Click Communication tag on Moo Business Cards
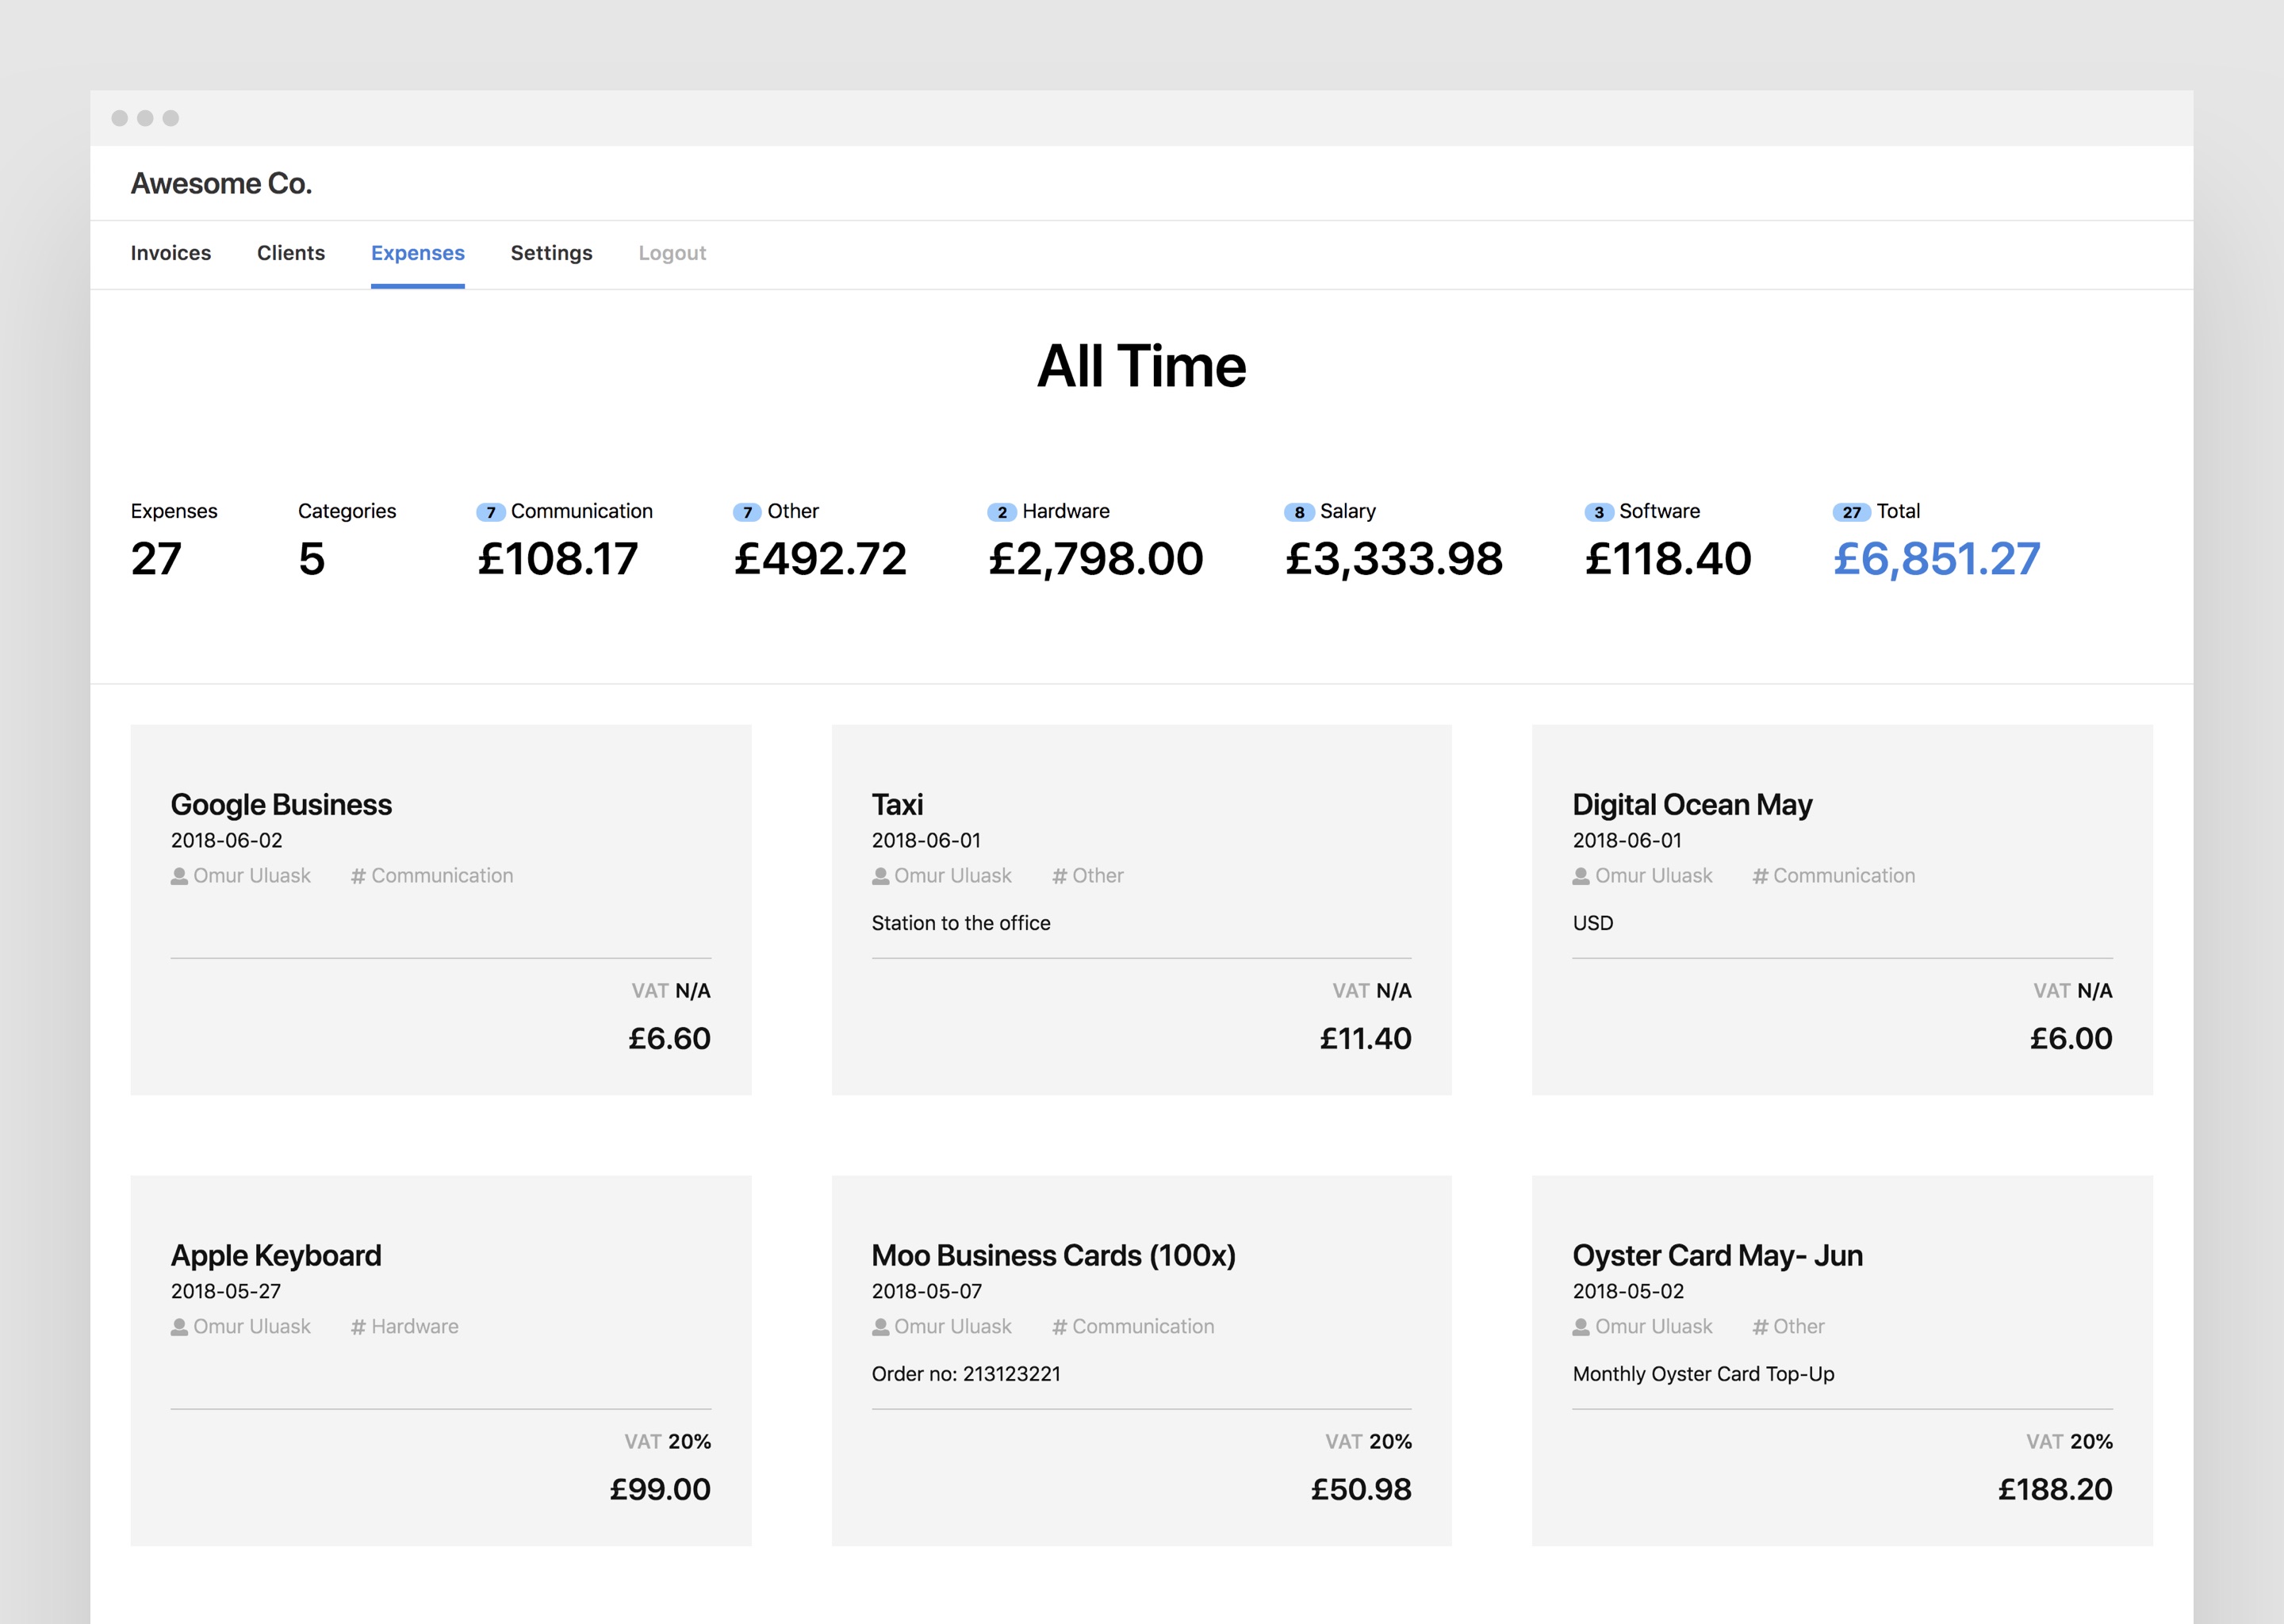This screenshot has width=2284, height=1624. (1143, 1327)
